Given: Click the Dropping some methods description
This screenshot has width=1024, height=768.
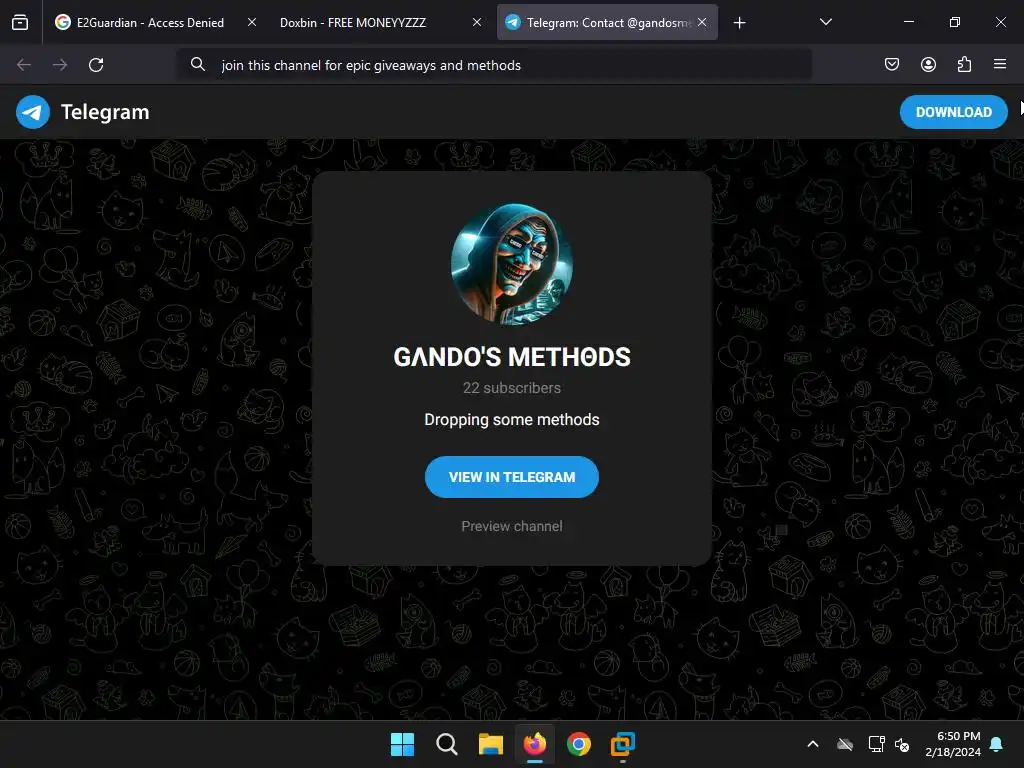Looking at the screenshot, I should [x=512, y=419].
